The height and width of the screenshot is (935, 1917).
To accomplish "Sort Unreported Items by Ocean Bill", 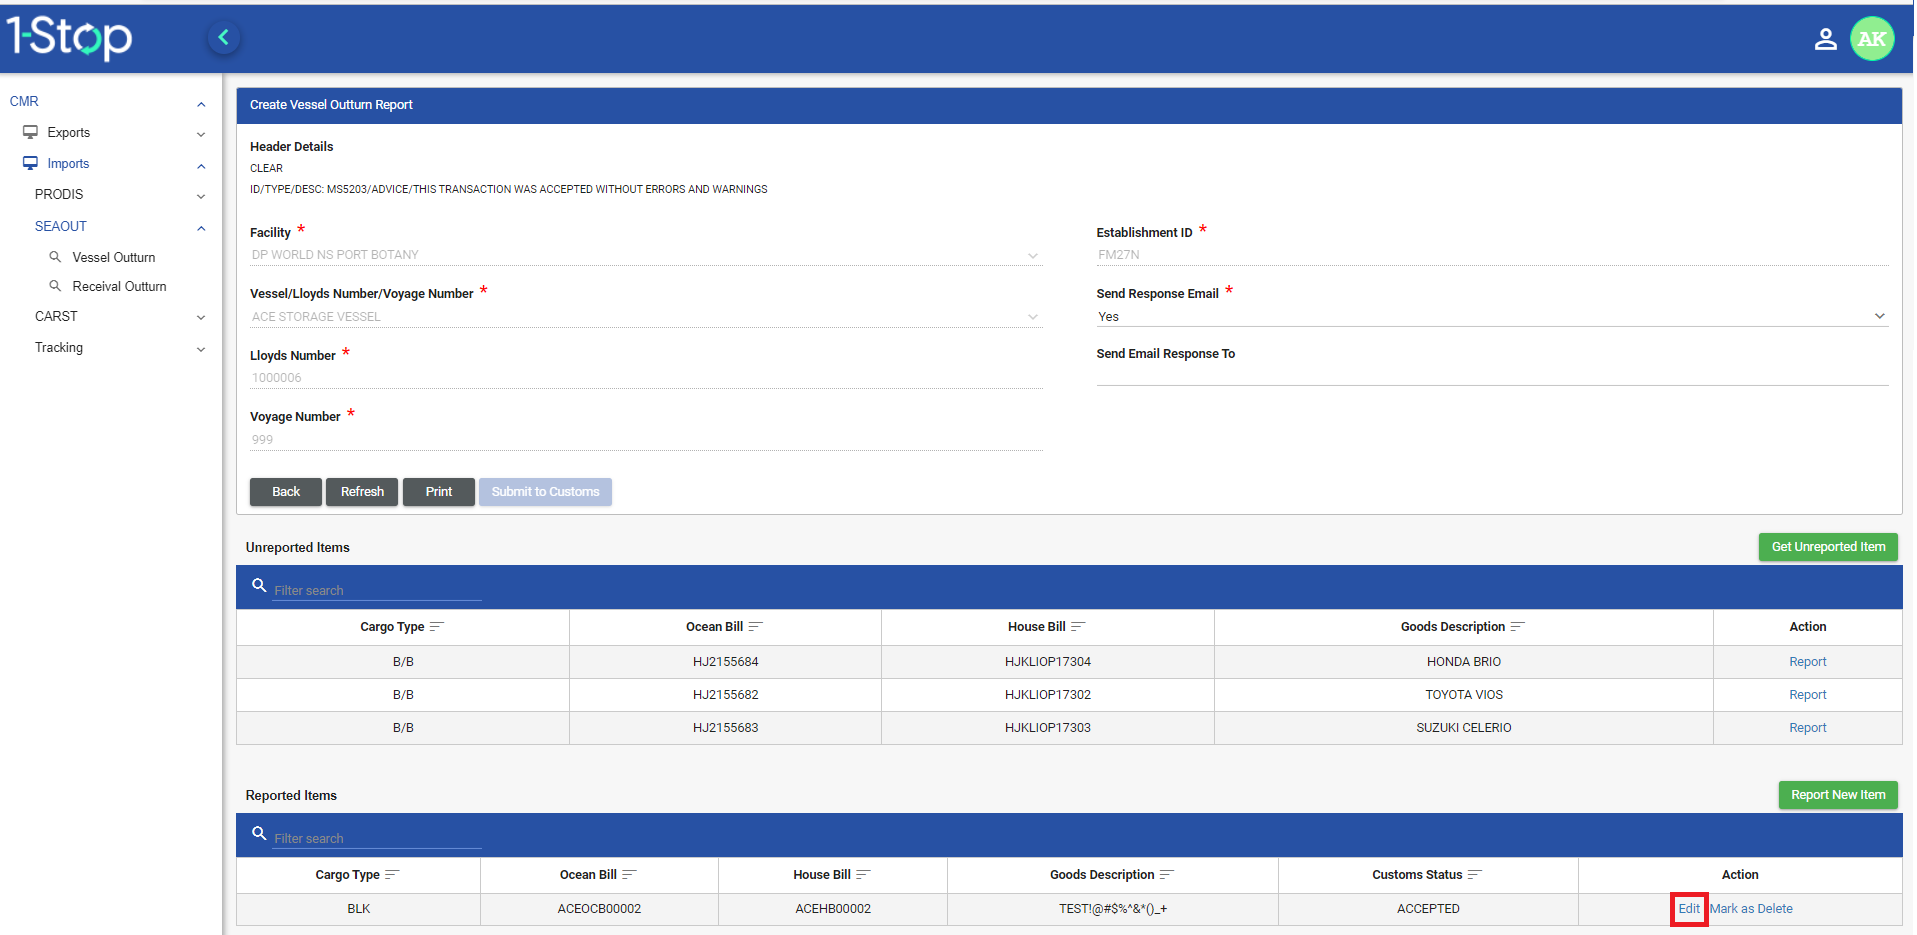I will click(755, 627).
